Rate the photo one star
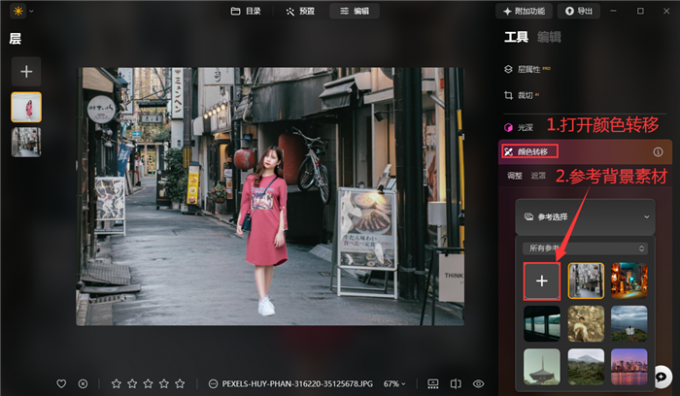 coord(116,384)
